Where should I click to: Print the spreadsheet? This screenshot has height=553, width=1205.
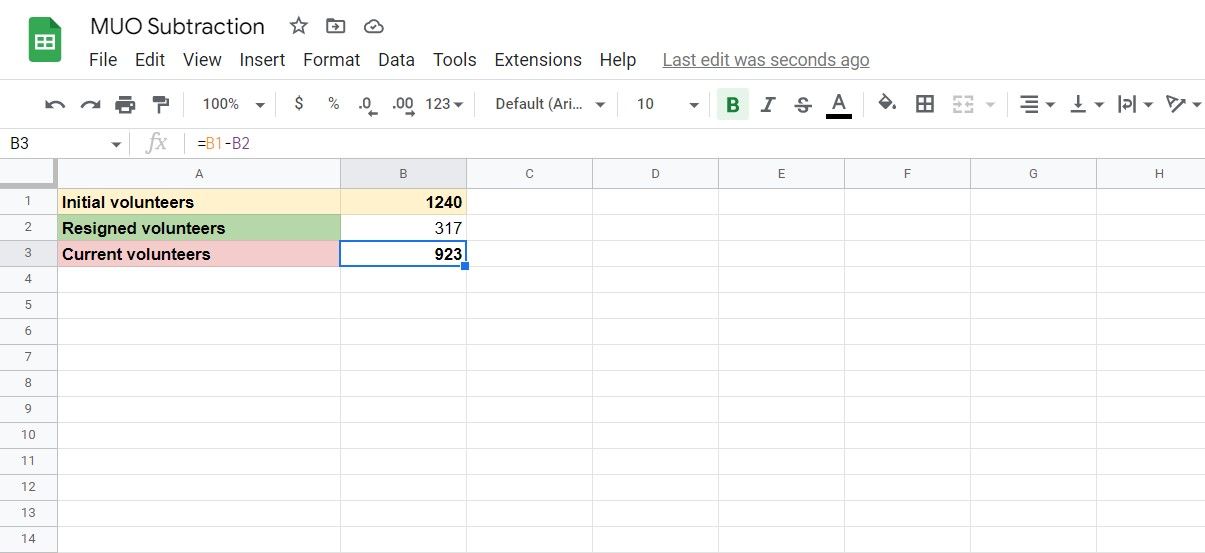125,104
